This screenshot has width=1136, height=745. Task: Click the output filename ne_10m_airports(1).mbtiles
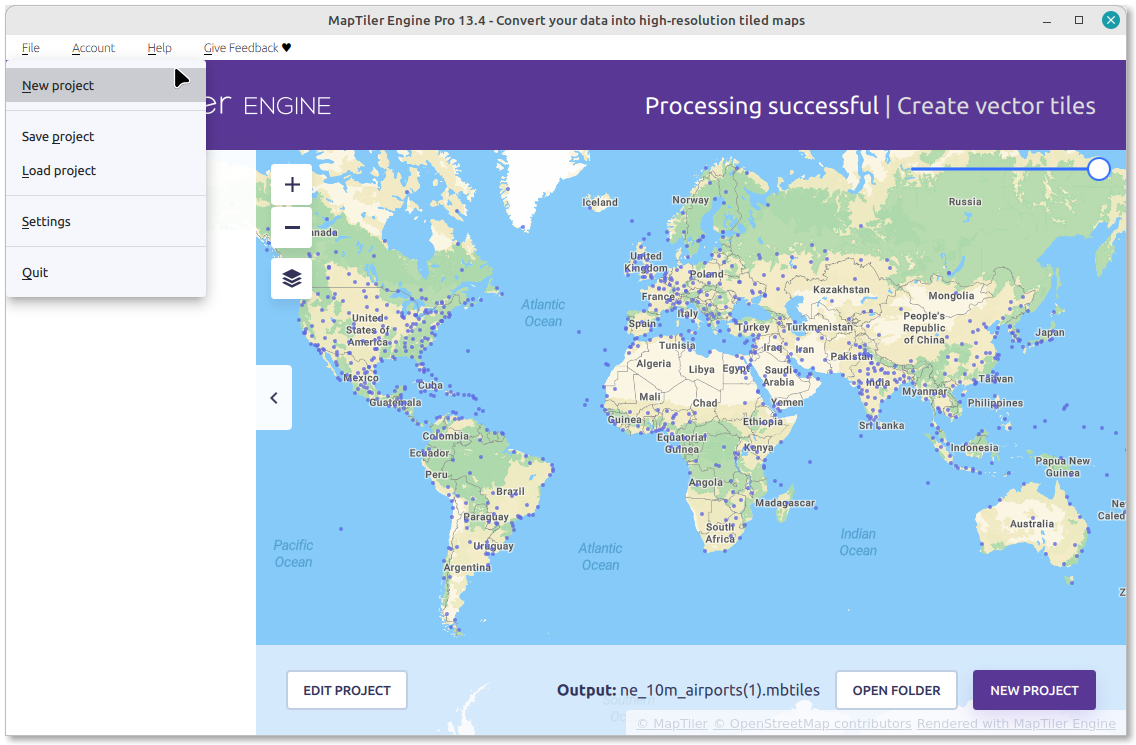pos(719,690)
